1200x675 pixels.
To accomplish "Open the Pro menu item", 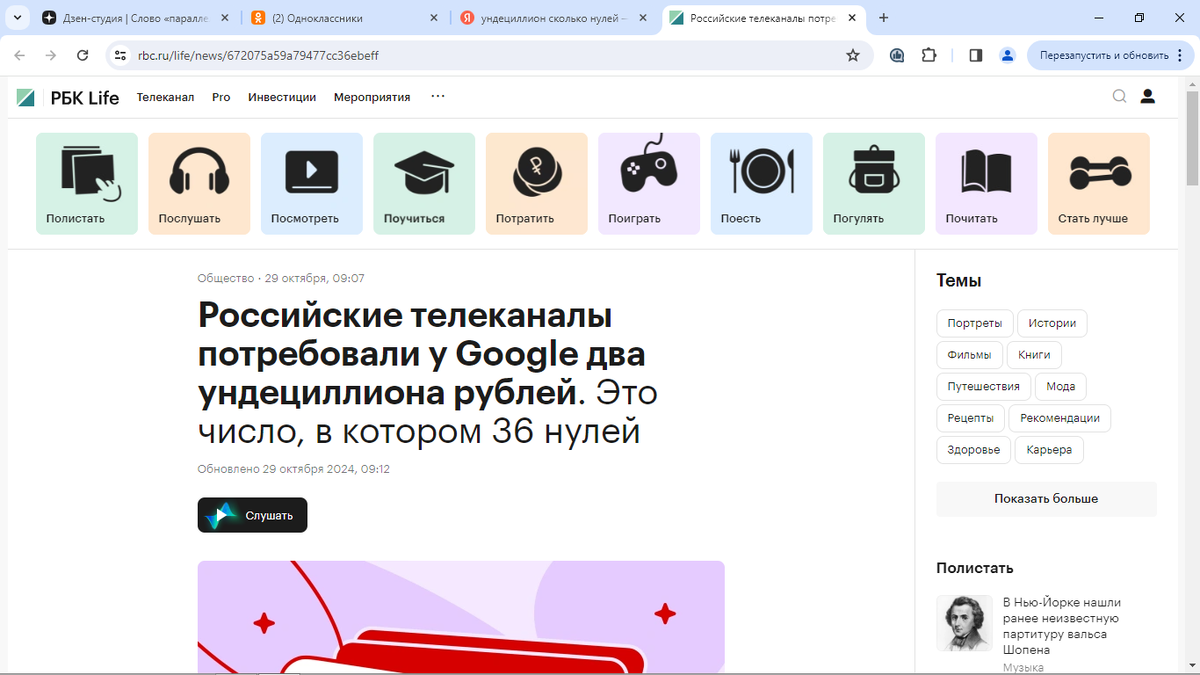I will click(221, 97).
